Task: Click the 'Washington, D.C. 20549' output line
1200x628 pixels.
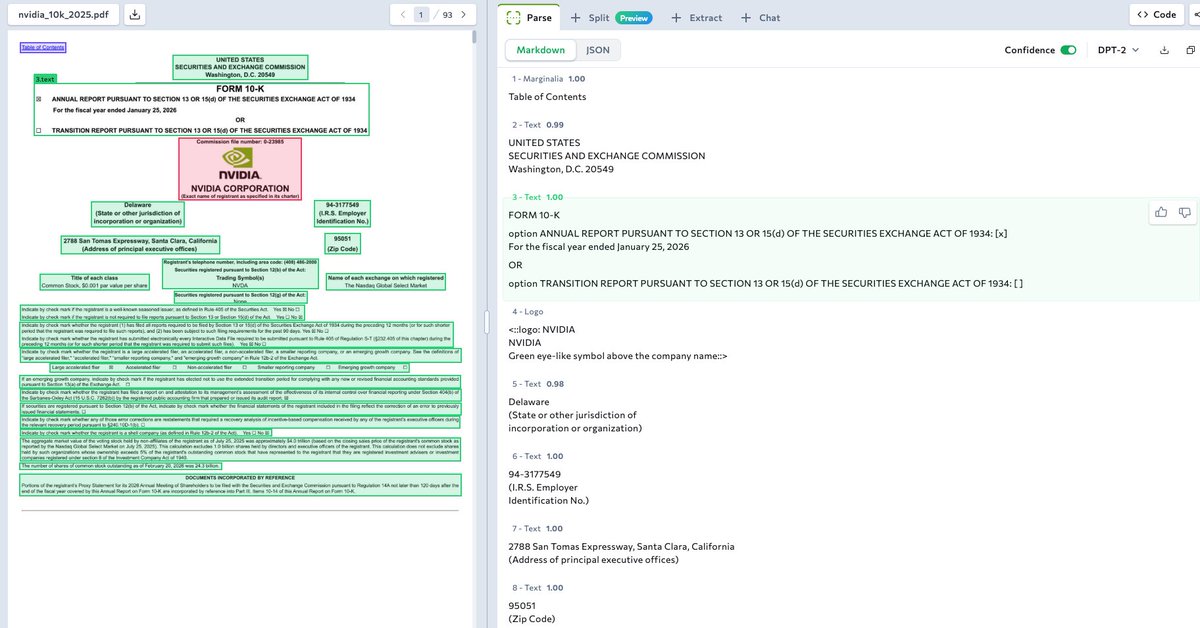Action: click(x=561, y=169)
